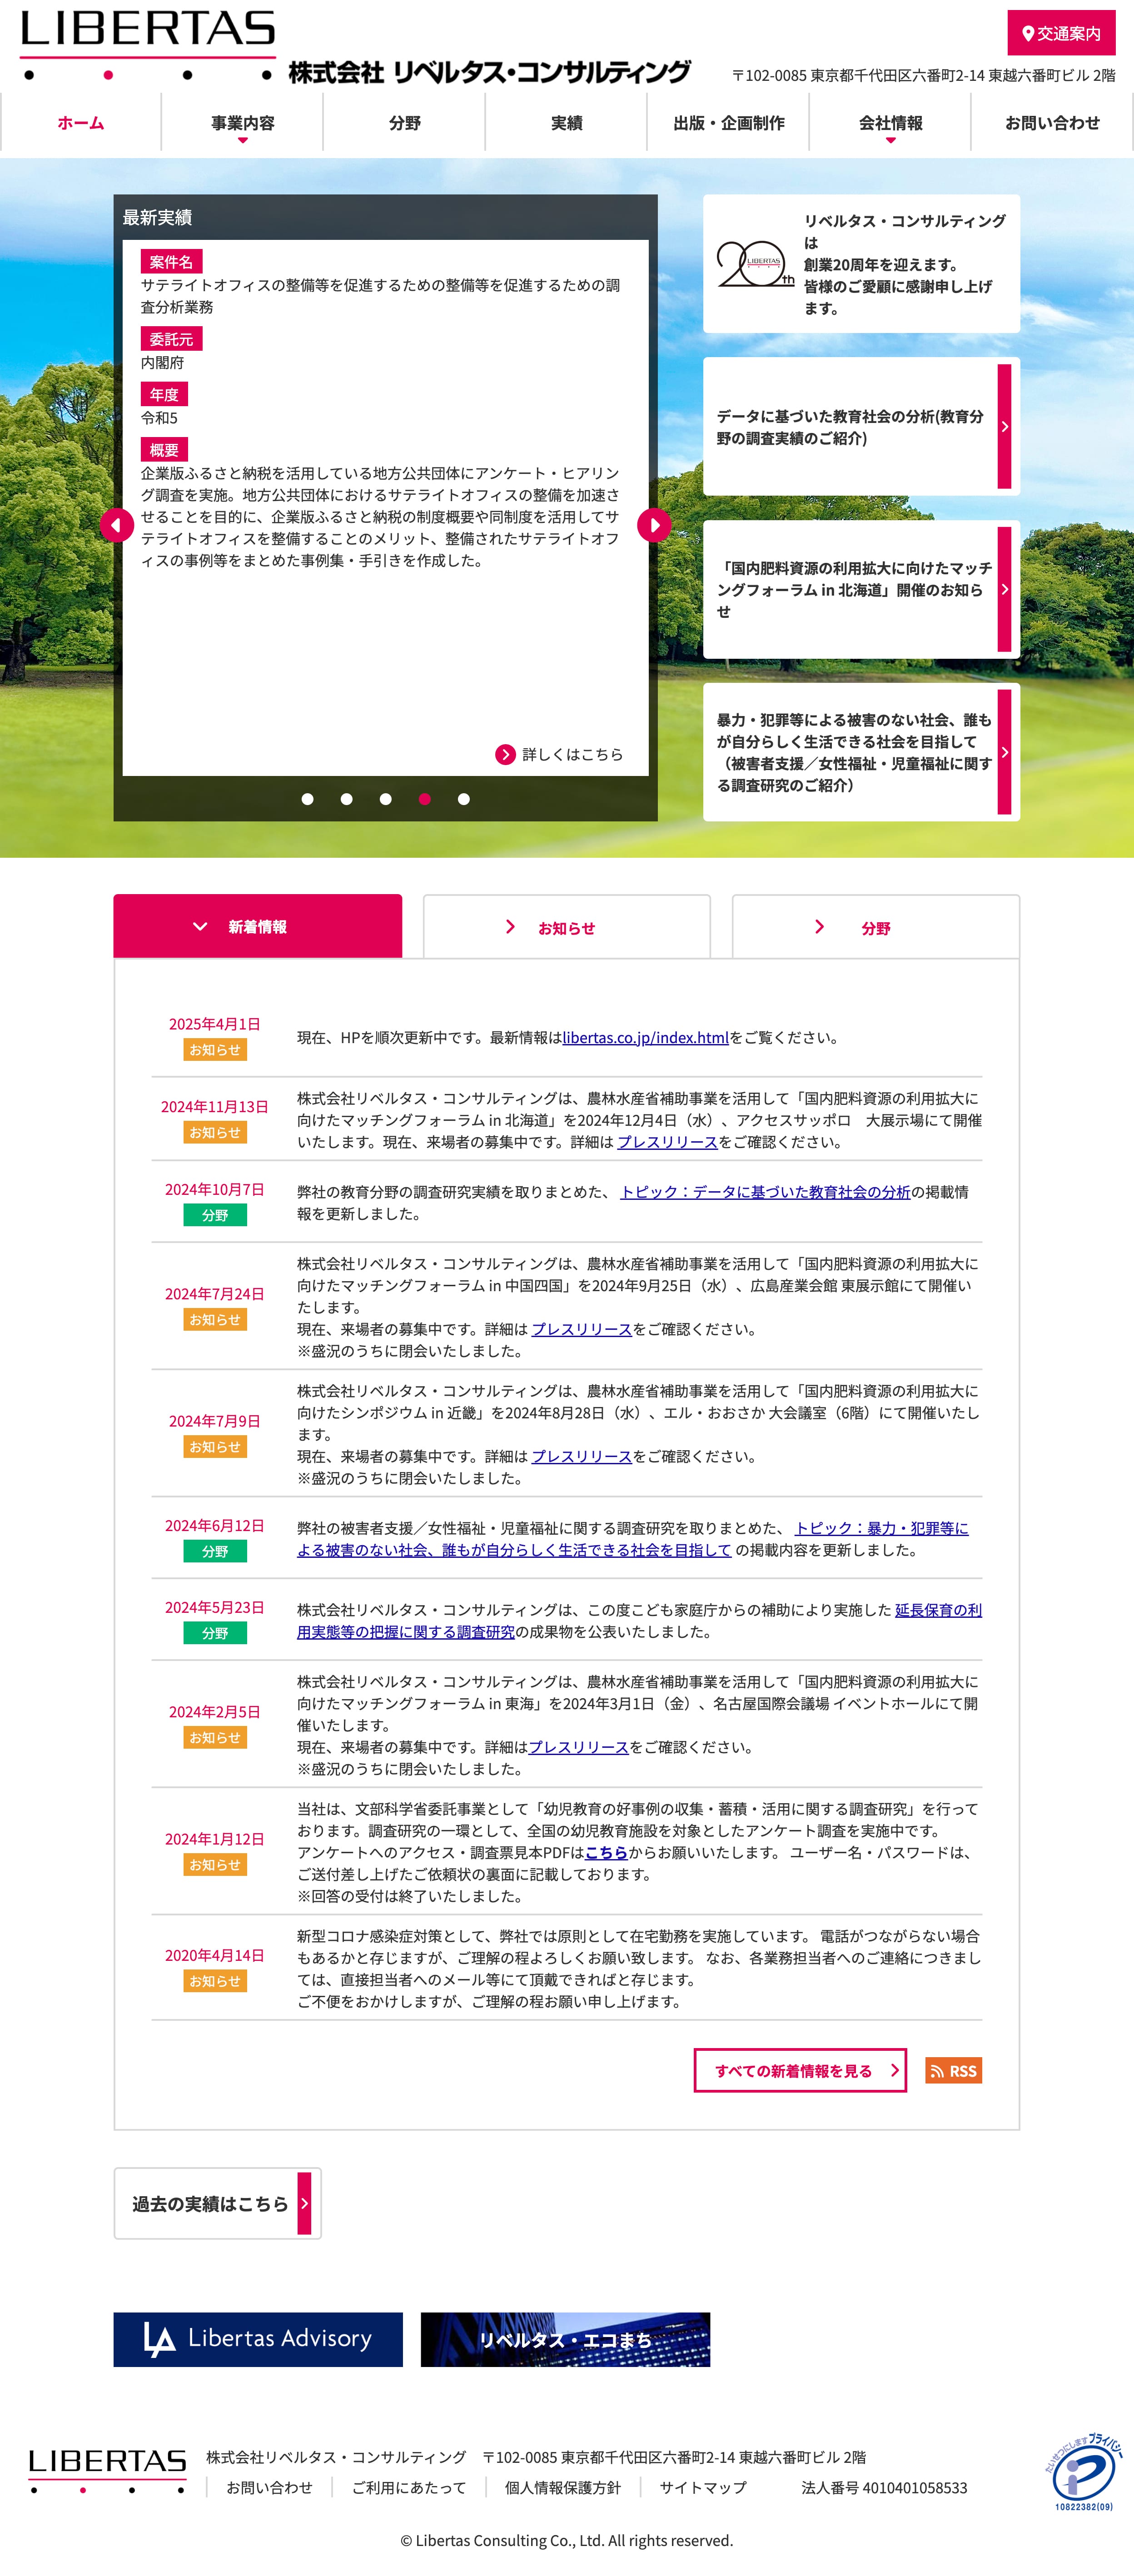Open プレスリリース link in 2024年11月13日 entry
The height and width of the screenshot is (2576, 1134).
pos(667,1142)
